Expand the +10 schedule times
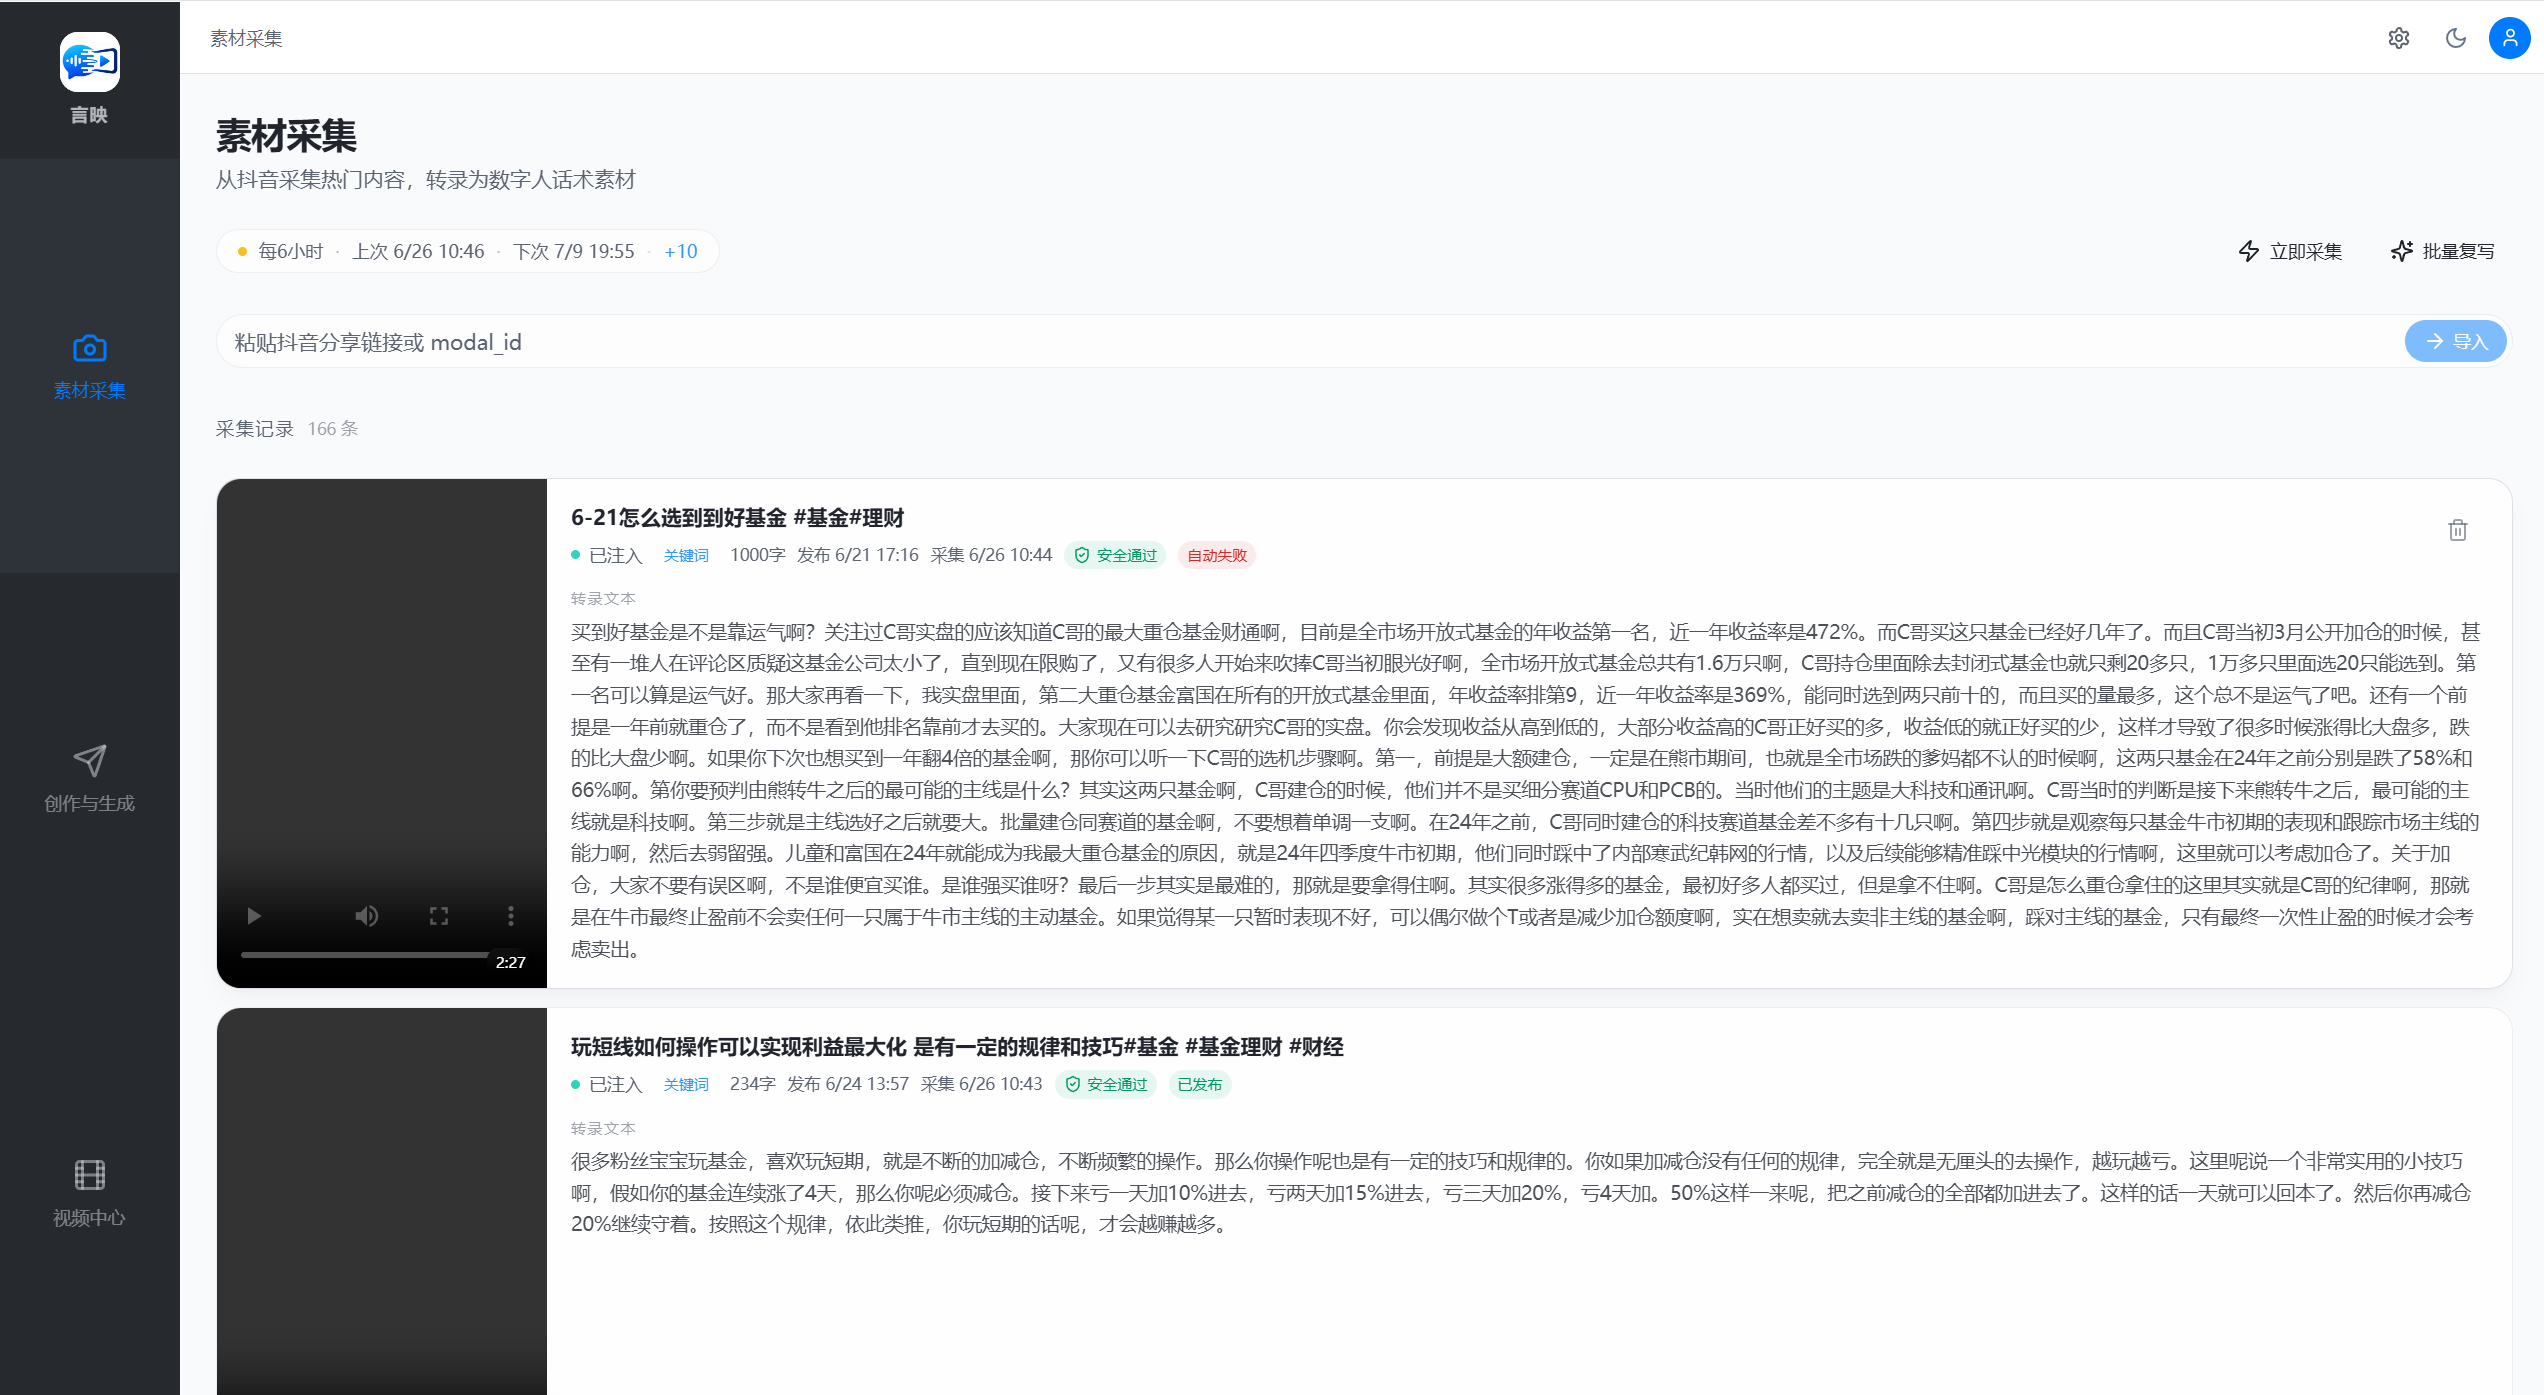Viewport: 2544px width, 1395px height. click(x=681, y=251)
